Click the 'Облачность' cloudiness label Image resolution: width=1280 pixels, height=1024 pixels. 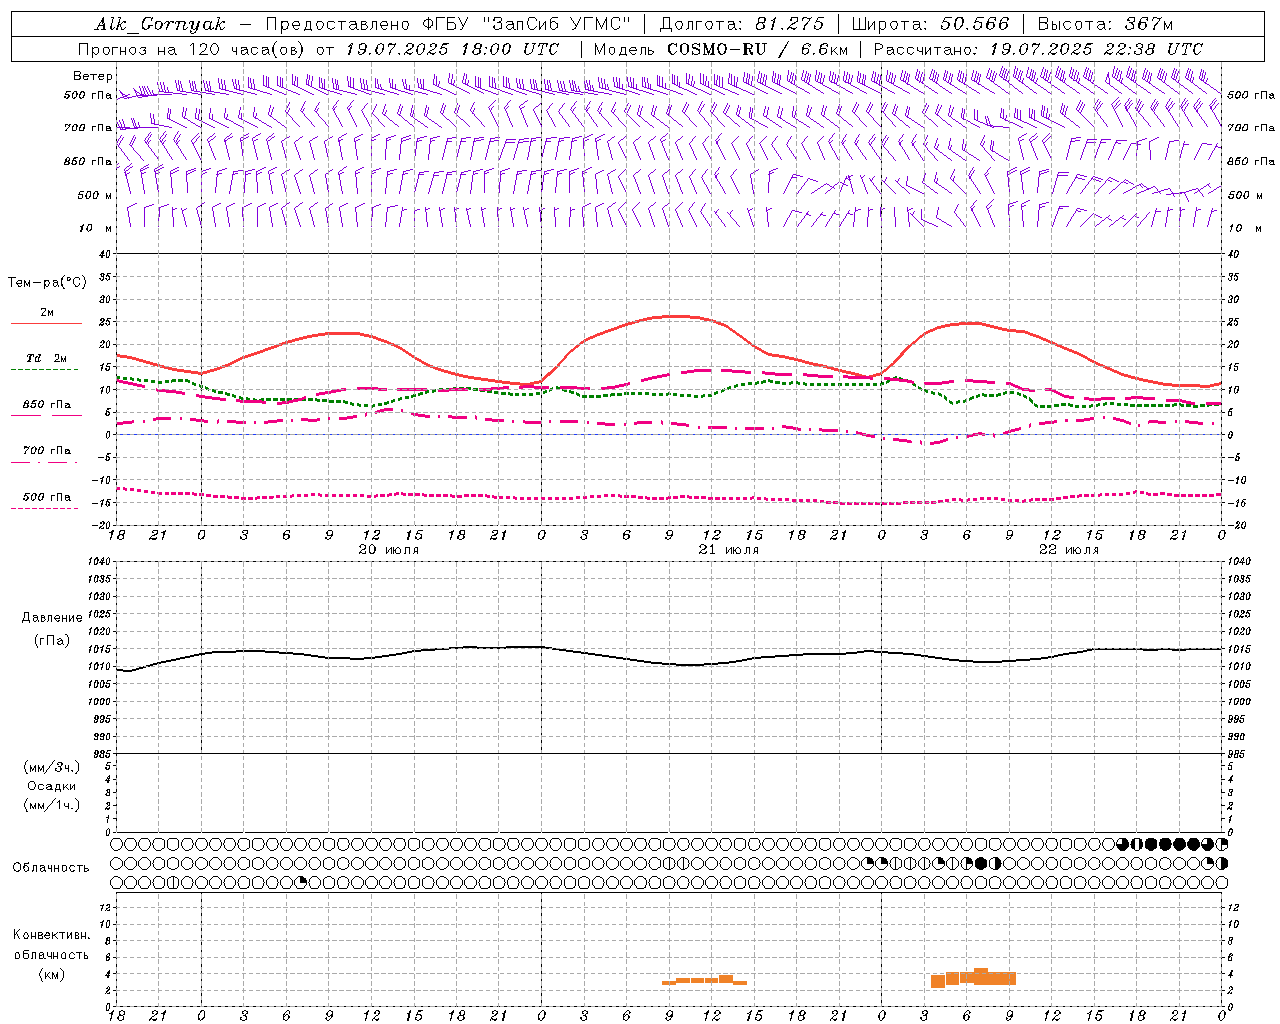click(51, 867)
